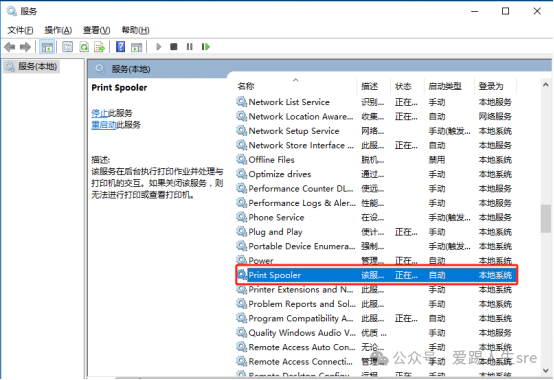Toggle the show/hide console tree icon

pyautogui.click(x=47, y=47)
